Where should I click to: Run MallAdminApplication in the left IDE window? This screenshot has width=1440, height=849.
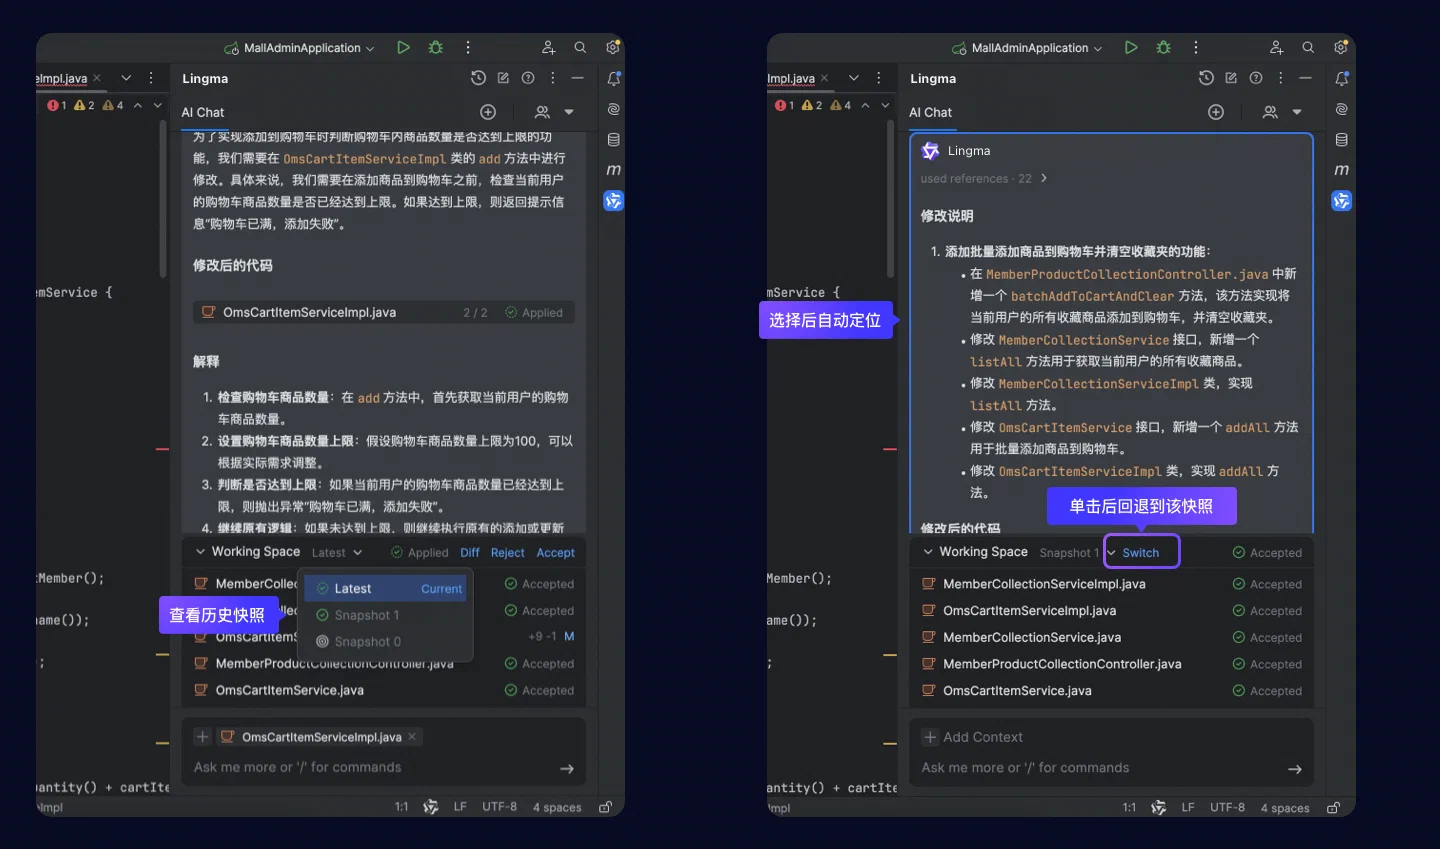click(403, 47)
